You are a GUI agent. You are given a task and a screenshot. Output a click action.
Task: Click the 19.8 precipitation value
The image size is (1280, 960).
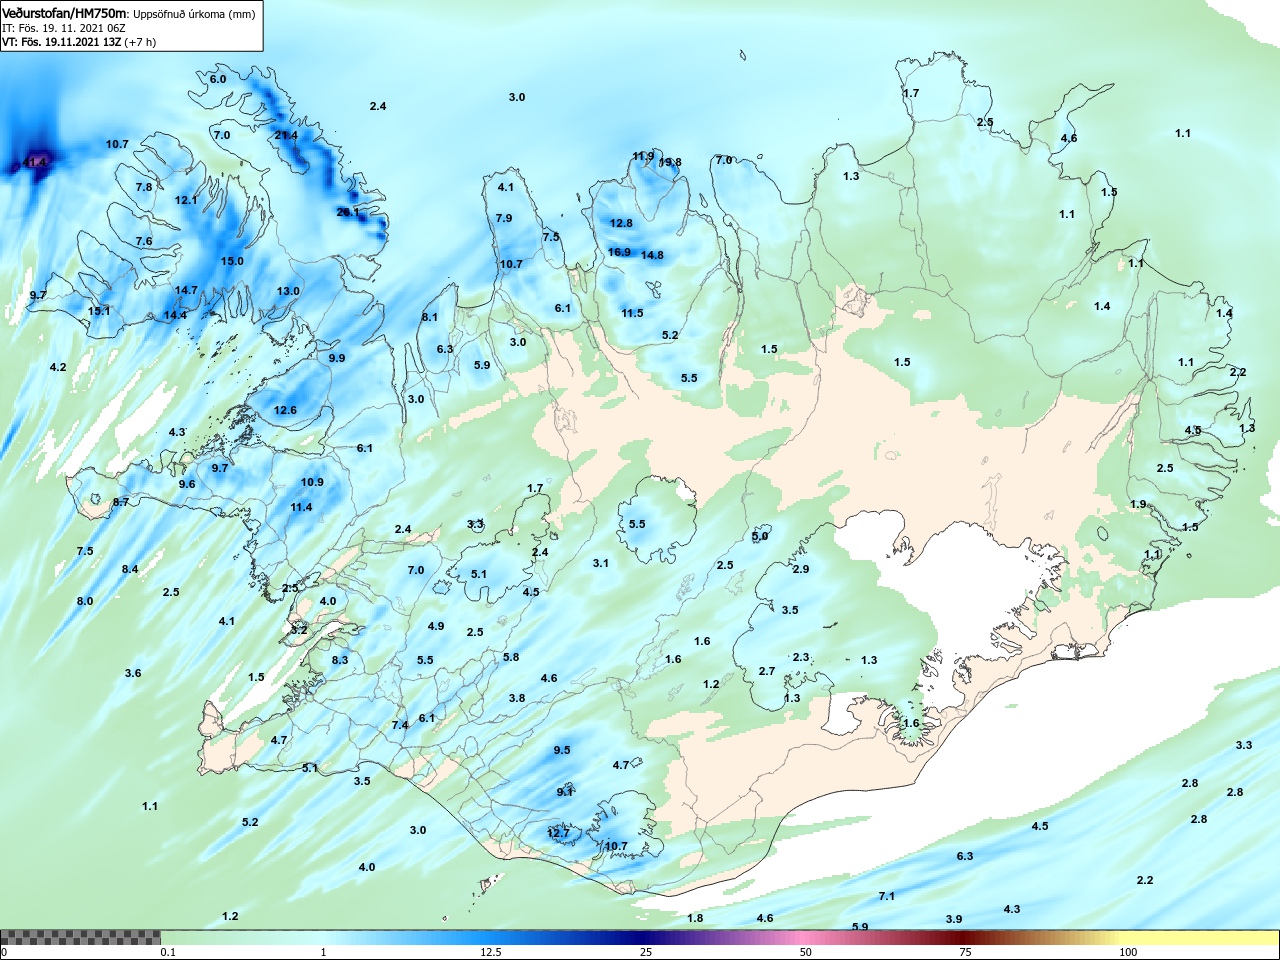[670, 162]
